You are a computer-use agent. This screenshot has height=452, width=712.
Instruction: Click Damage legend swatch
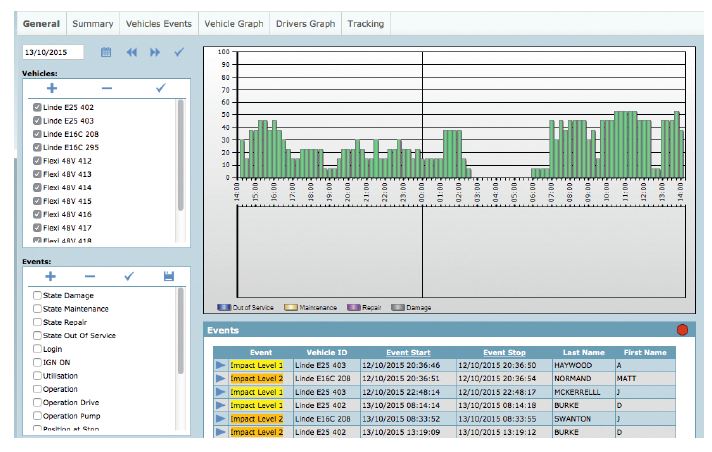click(397, 308)
